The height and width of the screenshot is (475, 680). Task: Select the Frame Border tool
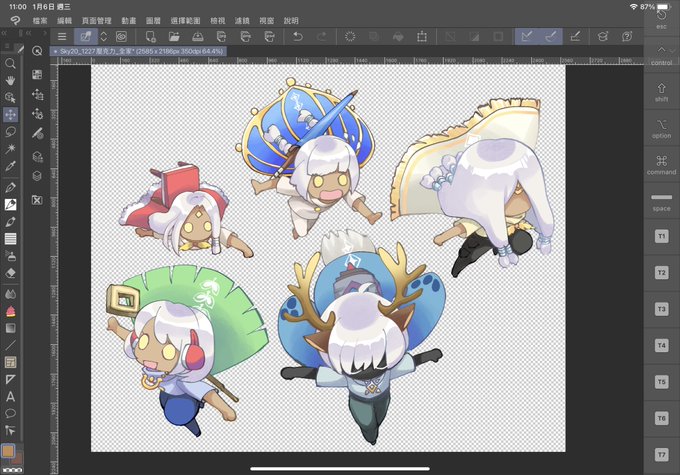pos(10,362)
